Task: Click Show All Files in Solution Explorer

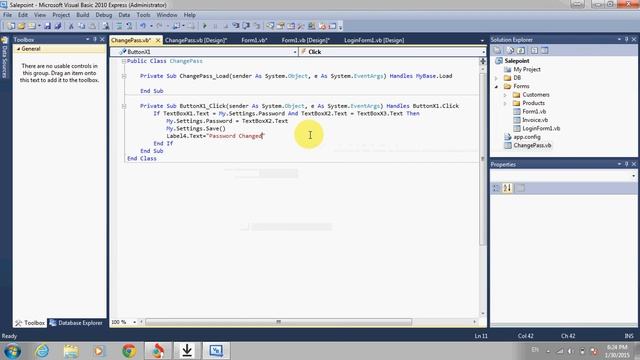Action: pyautogui.click(x=510, y=50)
